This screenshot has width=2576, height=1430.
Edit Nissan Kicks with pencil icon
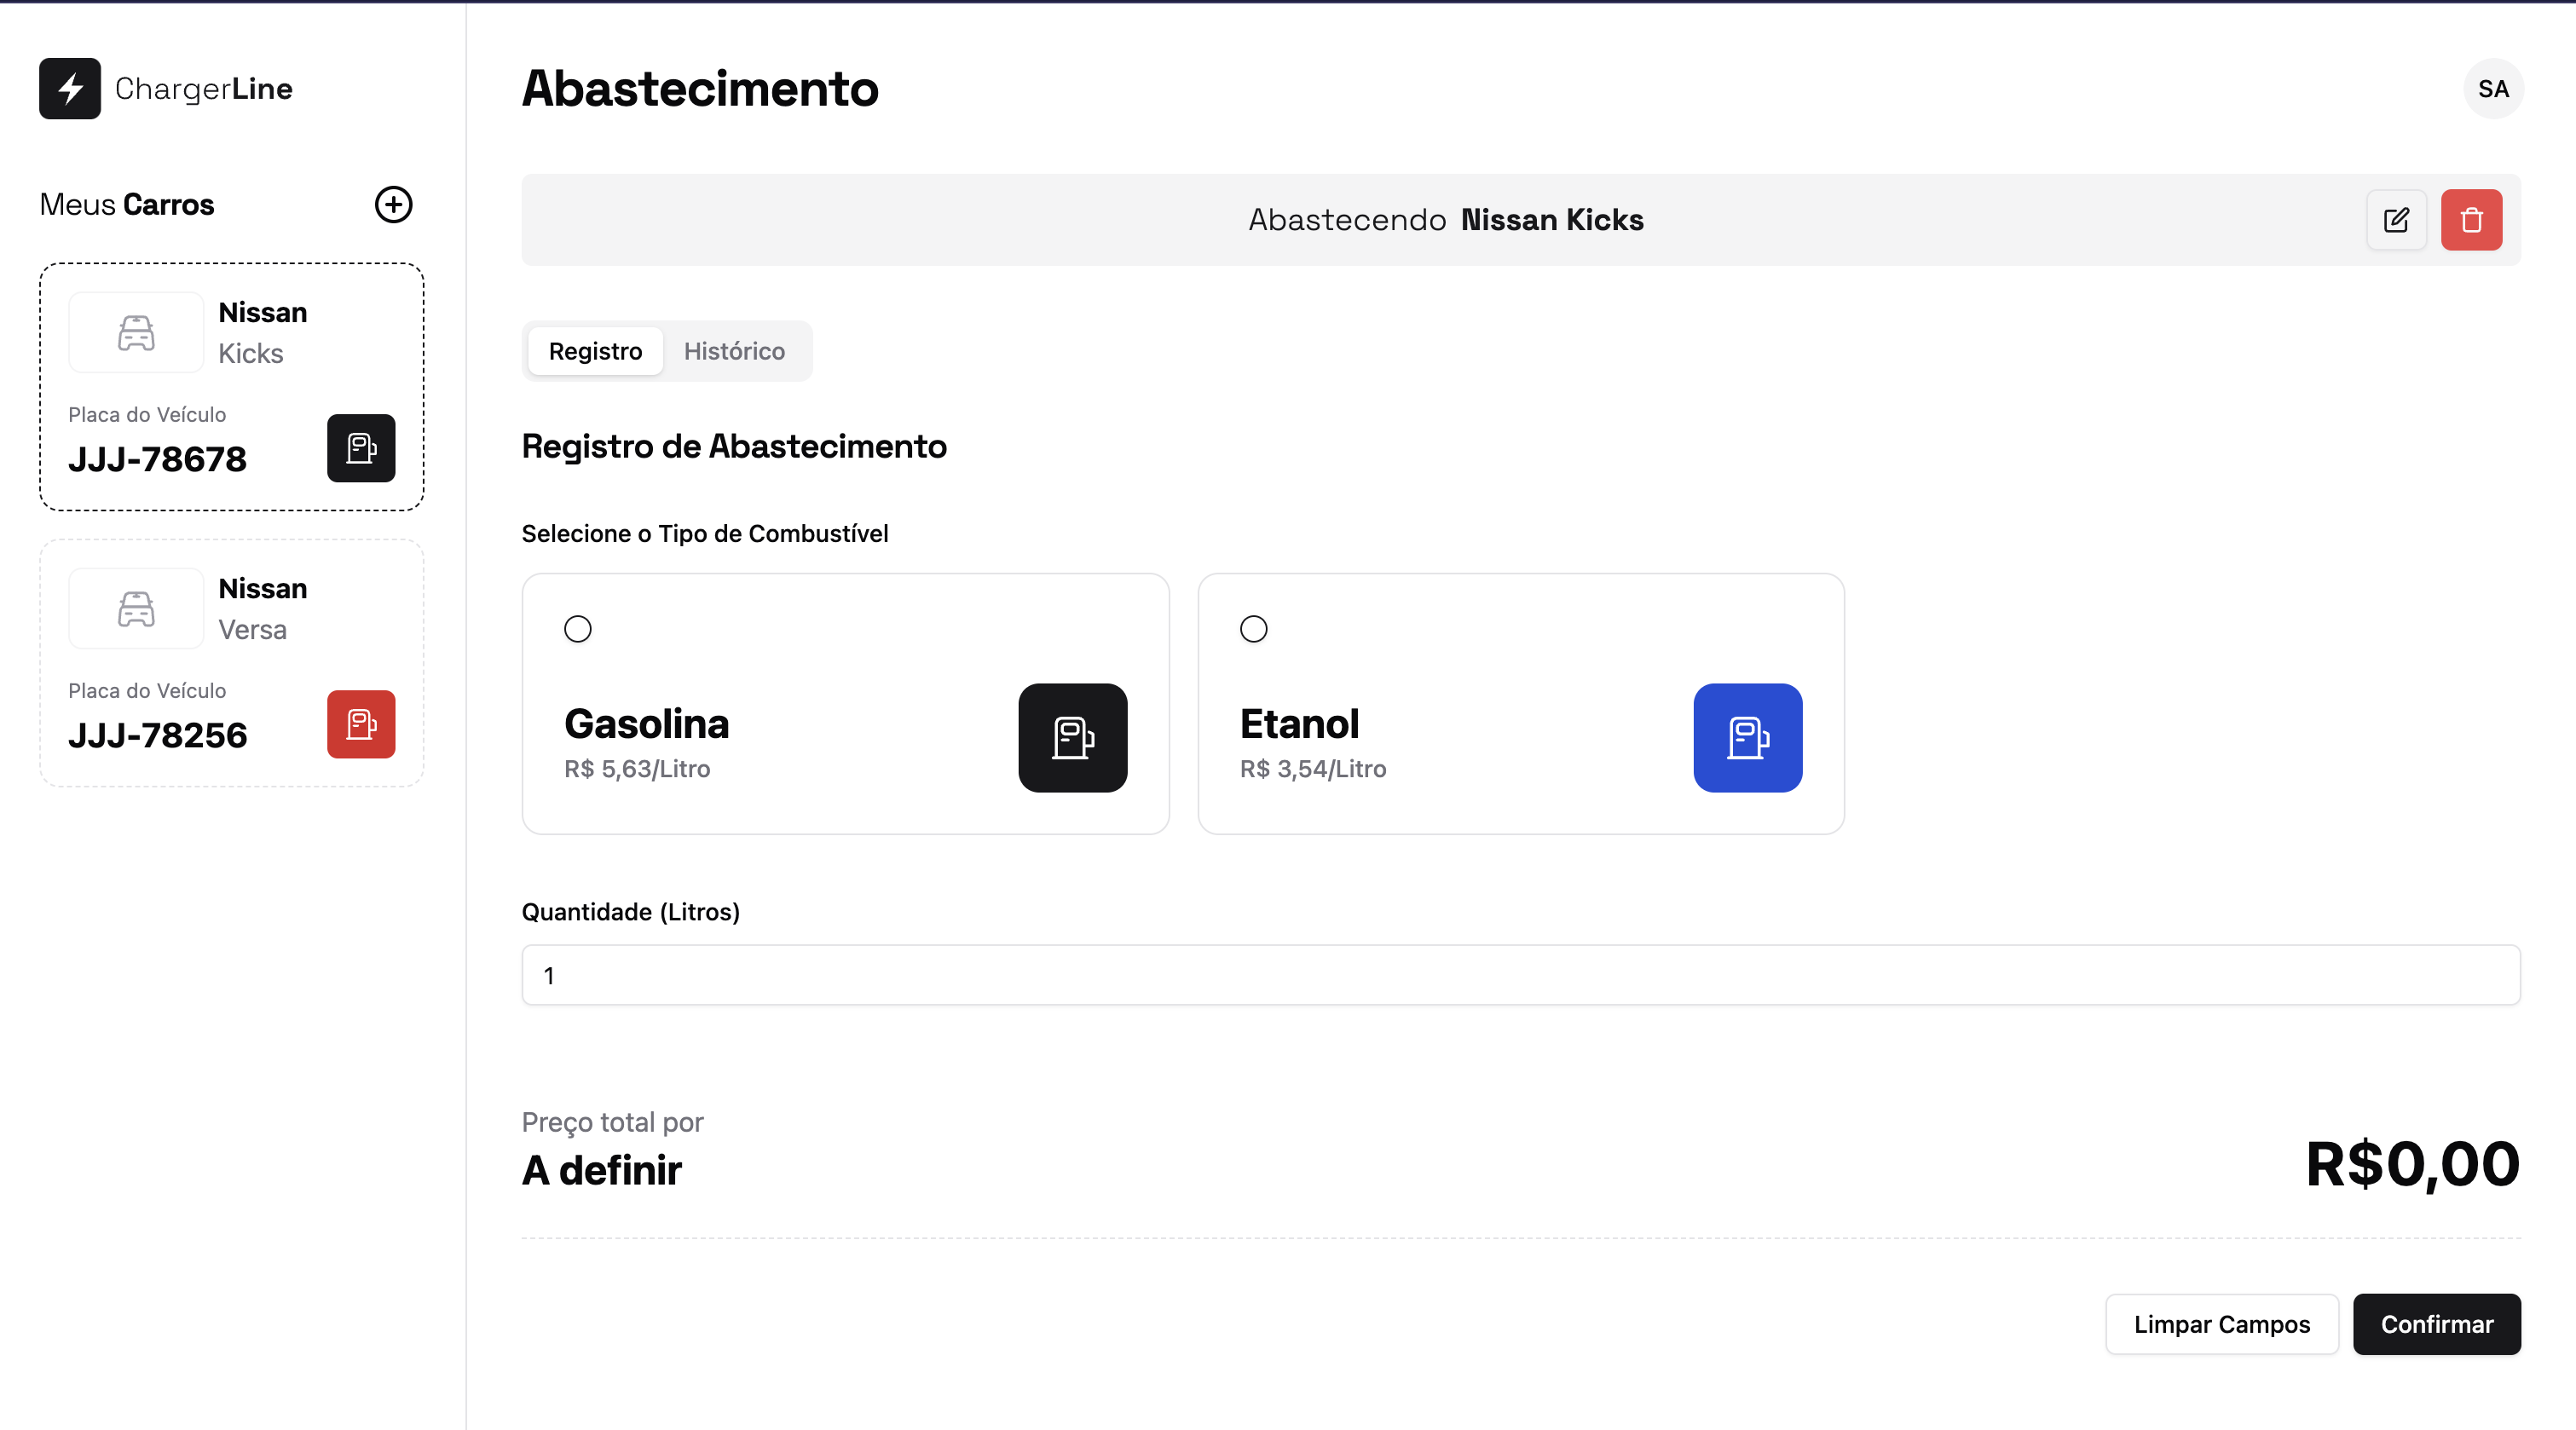pos(2396,220)
